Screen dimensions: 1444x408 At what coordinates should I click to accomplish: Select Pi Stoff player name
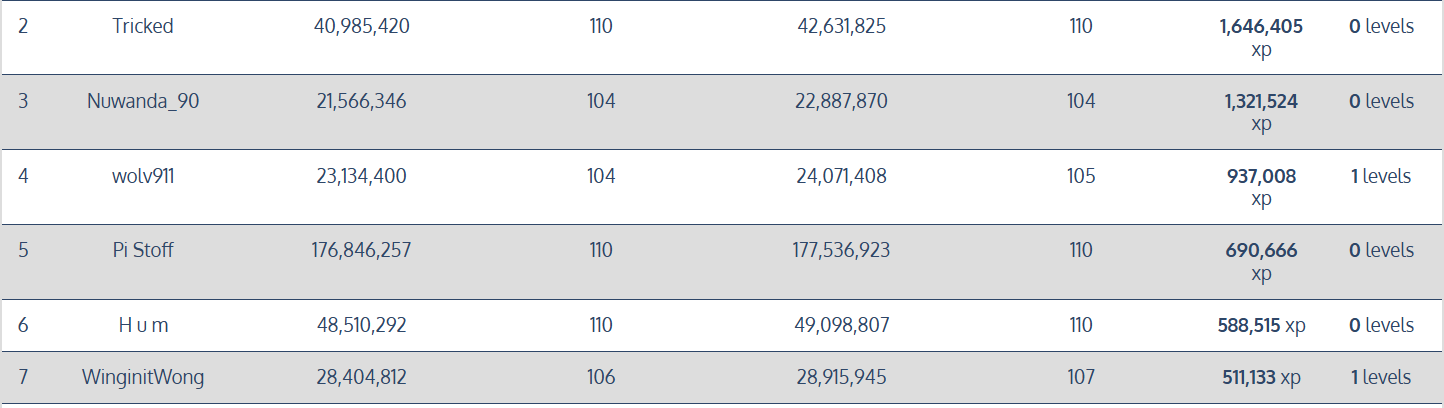[x=142, y=251]
